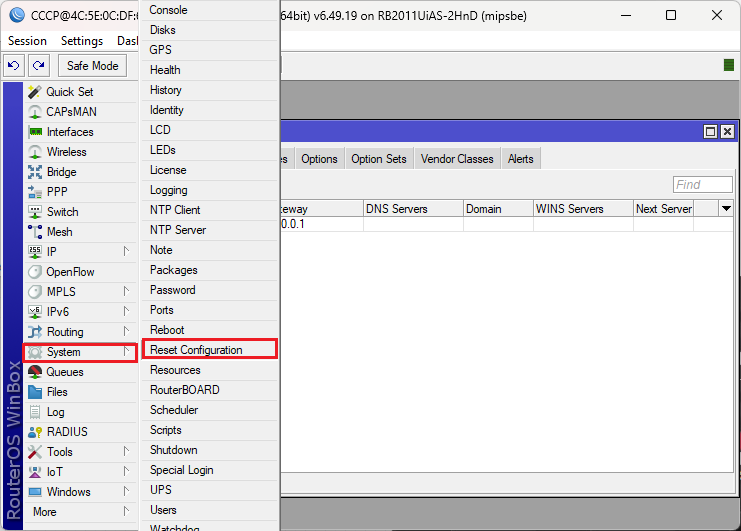
Task: Open Console in System submenu
Action: [209, 10]
